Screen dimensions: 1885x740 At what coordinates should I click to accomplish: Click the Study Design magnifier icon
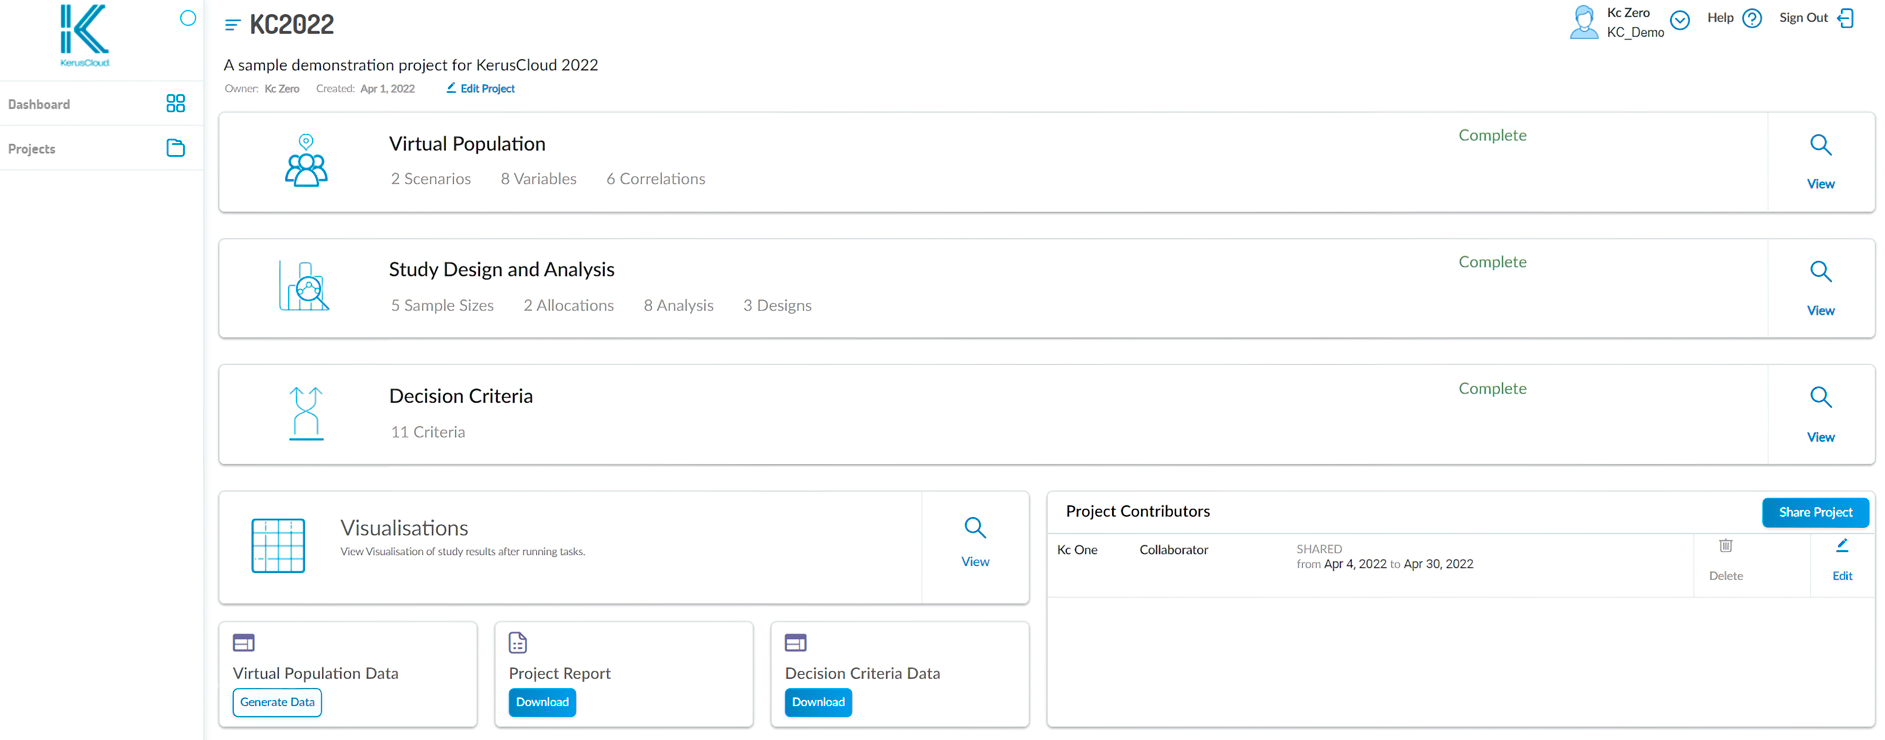point(1821,271)
